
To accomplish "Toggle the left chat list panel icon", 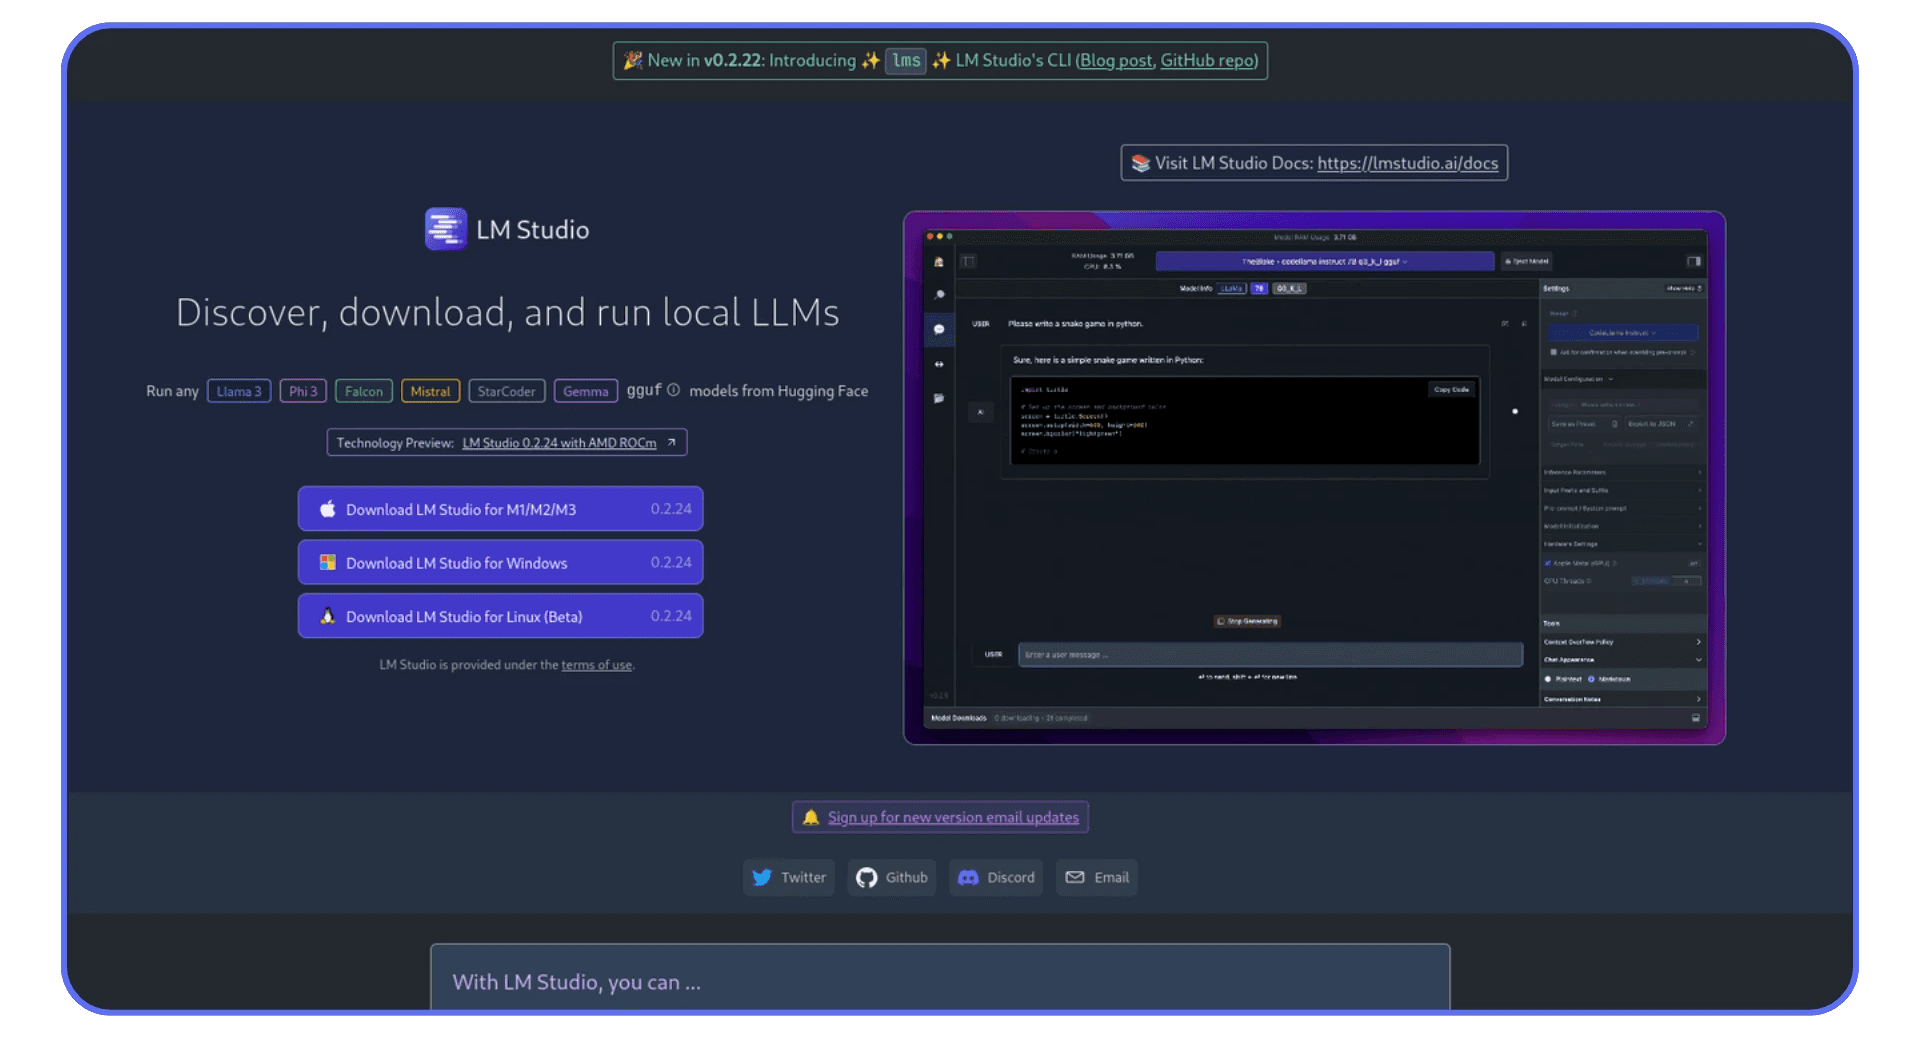I will 968,261.
